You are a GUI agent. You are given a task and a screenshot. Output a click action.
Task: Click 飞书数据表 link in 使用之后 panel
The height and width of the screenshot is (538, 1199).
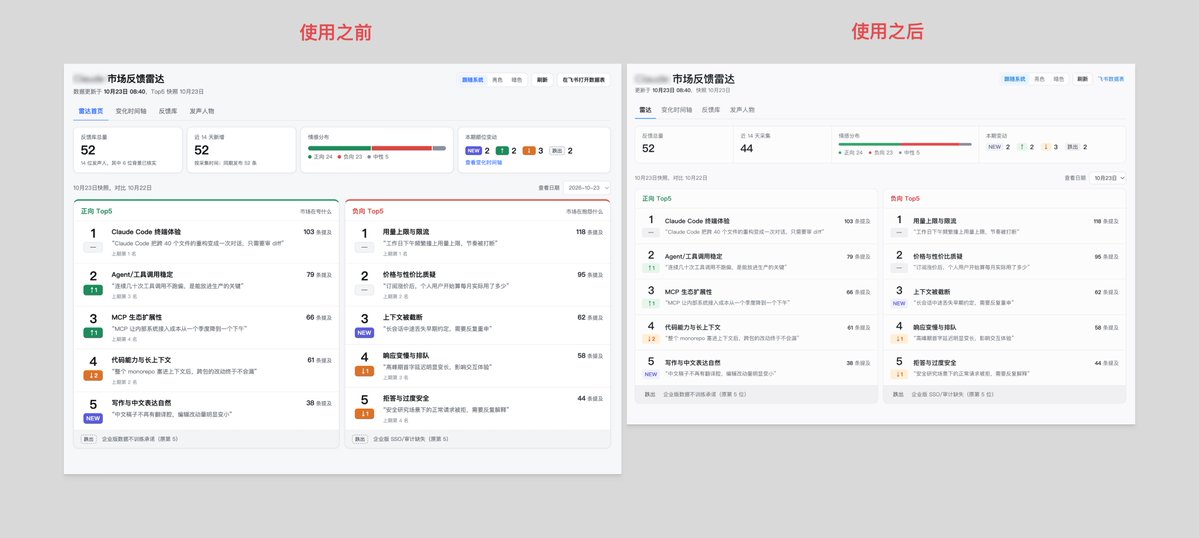[1111, 79]
